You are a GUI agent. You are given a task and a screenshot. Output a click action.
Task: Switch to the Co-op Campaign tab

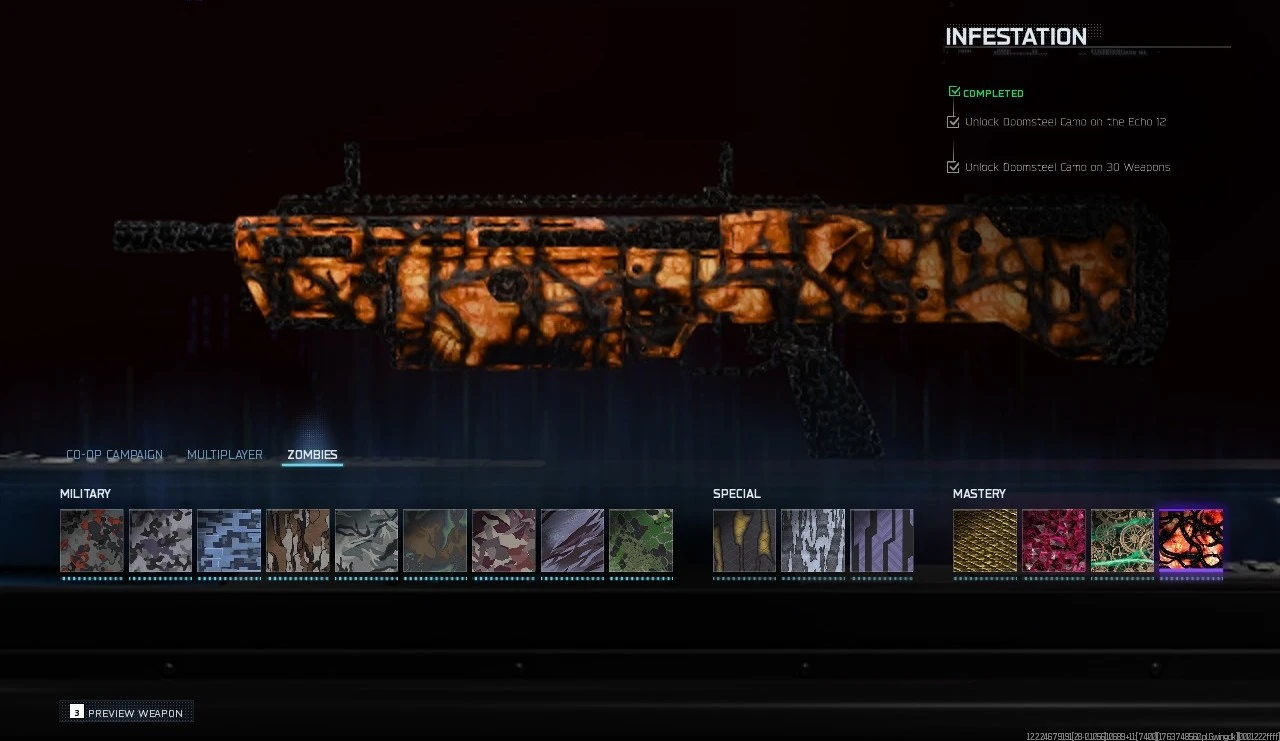tap(114, 455)
